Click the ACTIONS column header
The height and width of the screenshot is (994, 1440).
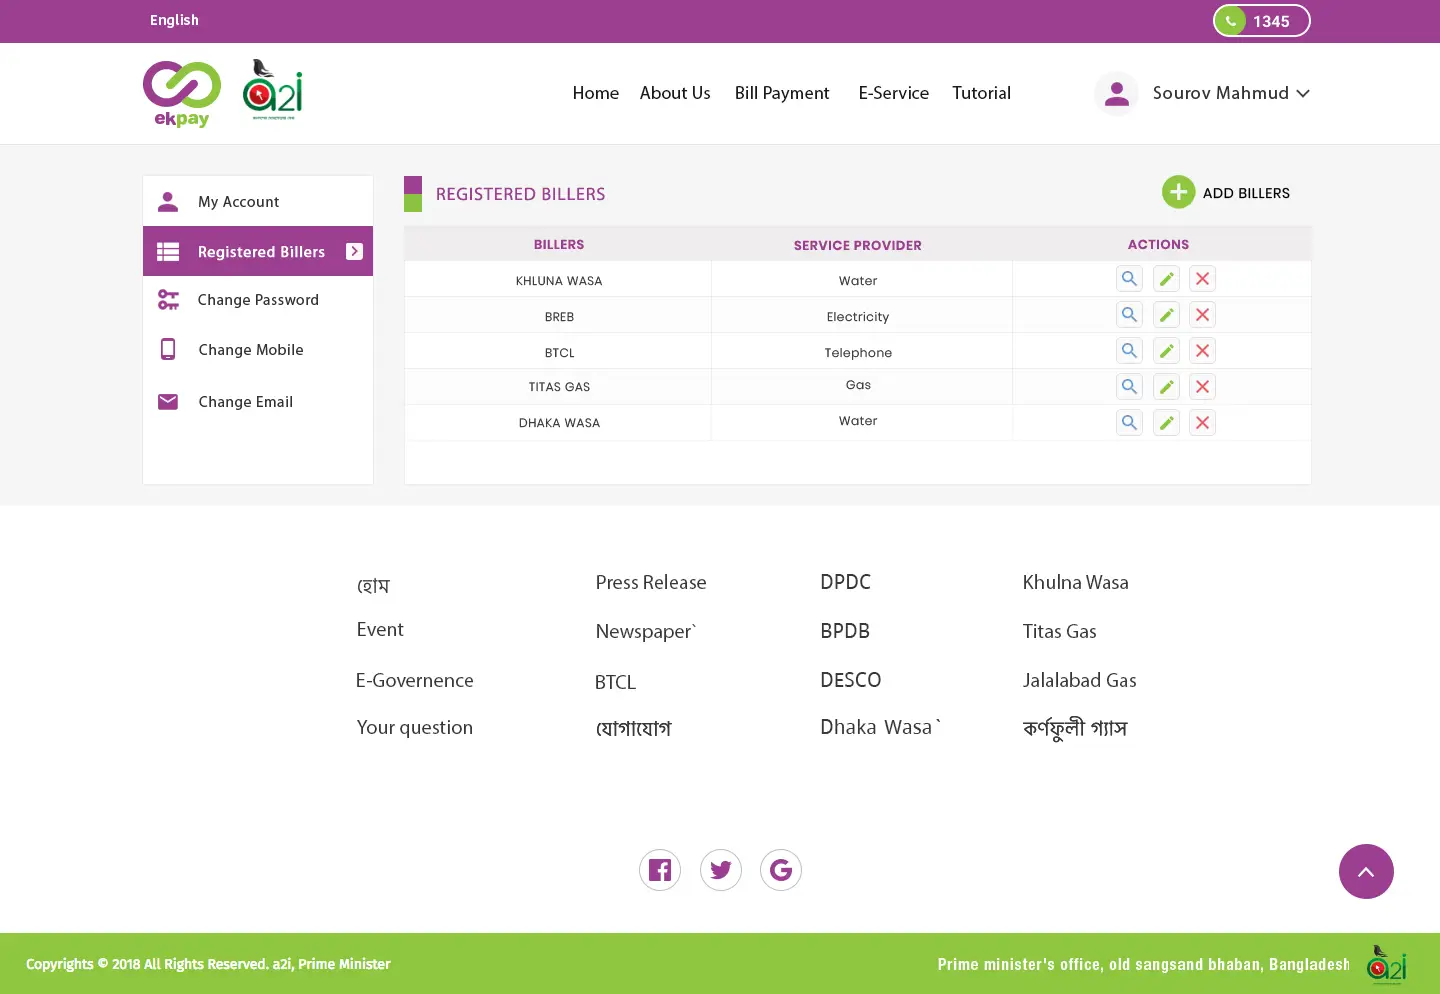1158,244
